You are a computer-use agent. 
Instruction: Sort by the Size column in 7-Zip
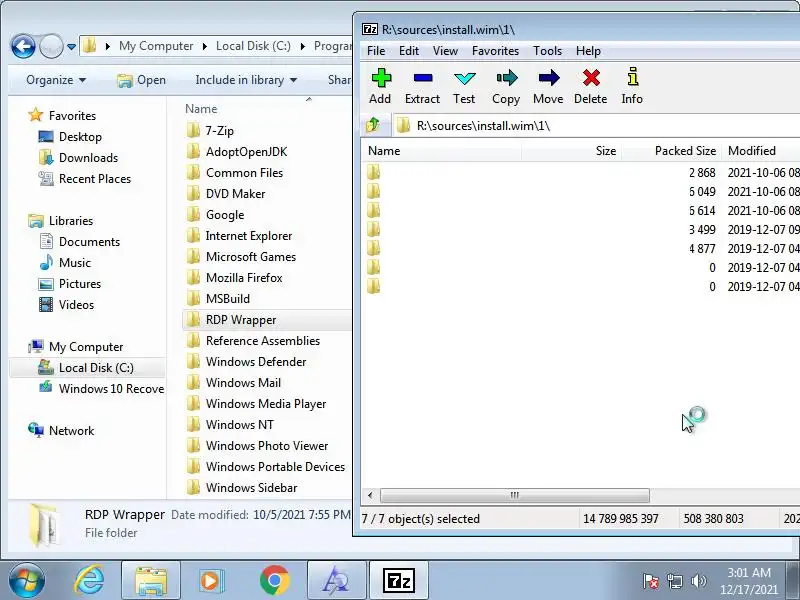[571, 151]
